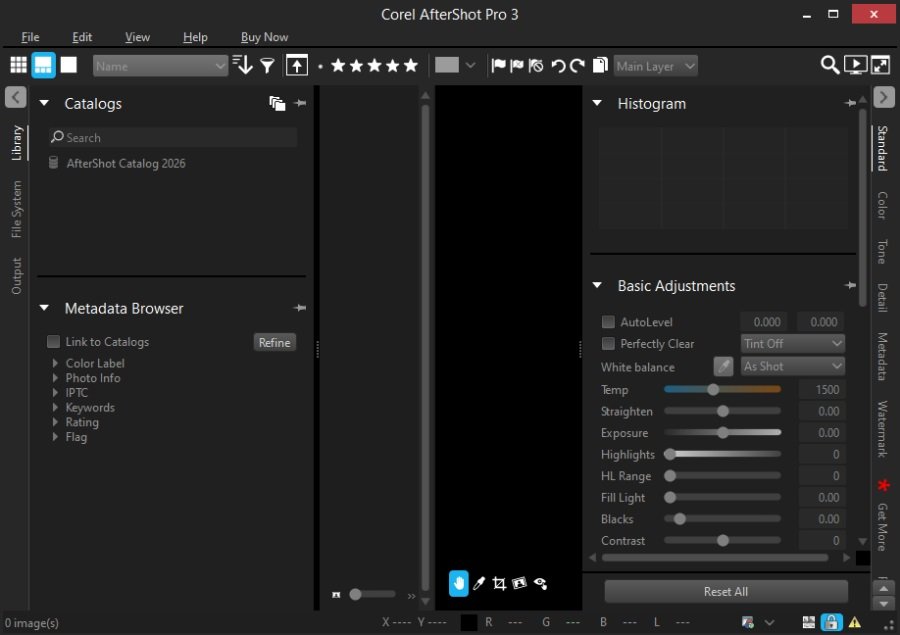Collapse the Basic Adjustments section
Viewport: 900px width, 635px height.
click(x=597, y=285)
